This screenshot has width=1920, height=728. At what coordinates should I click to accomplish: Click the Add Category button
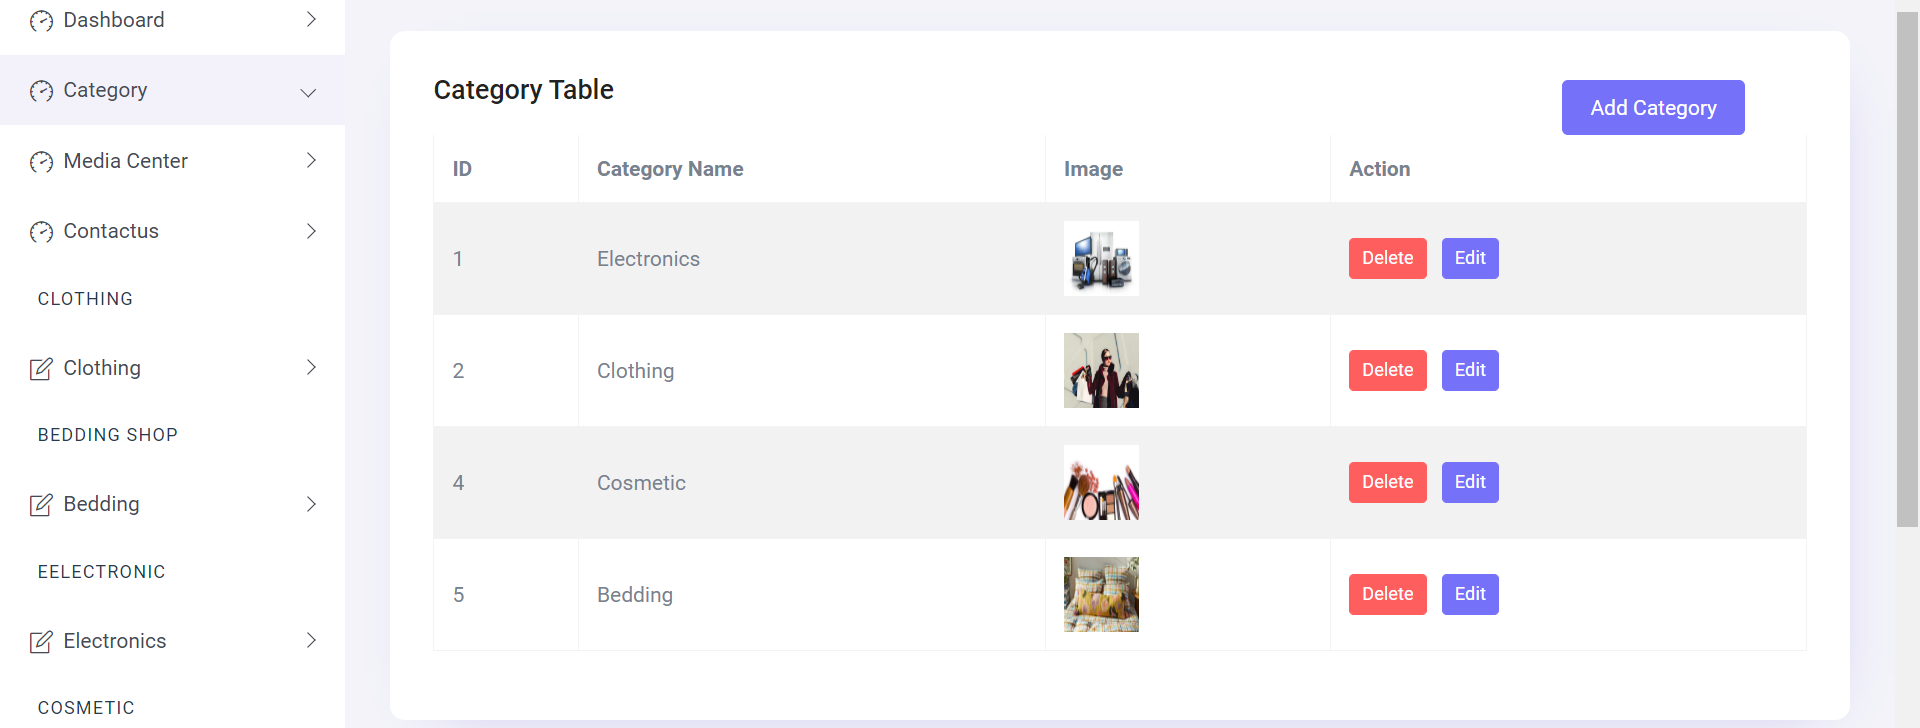[x=1652, y=107]
